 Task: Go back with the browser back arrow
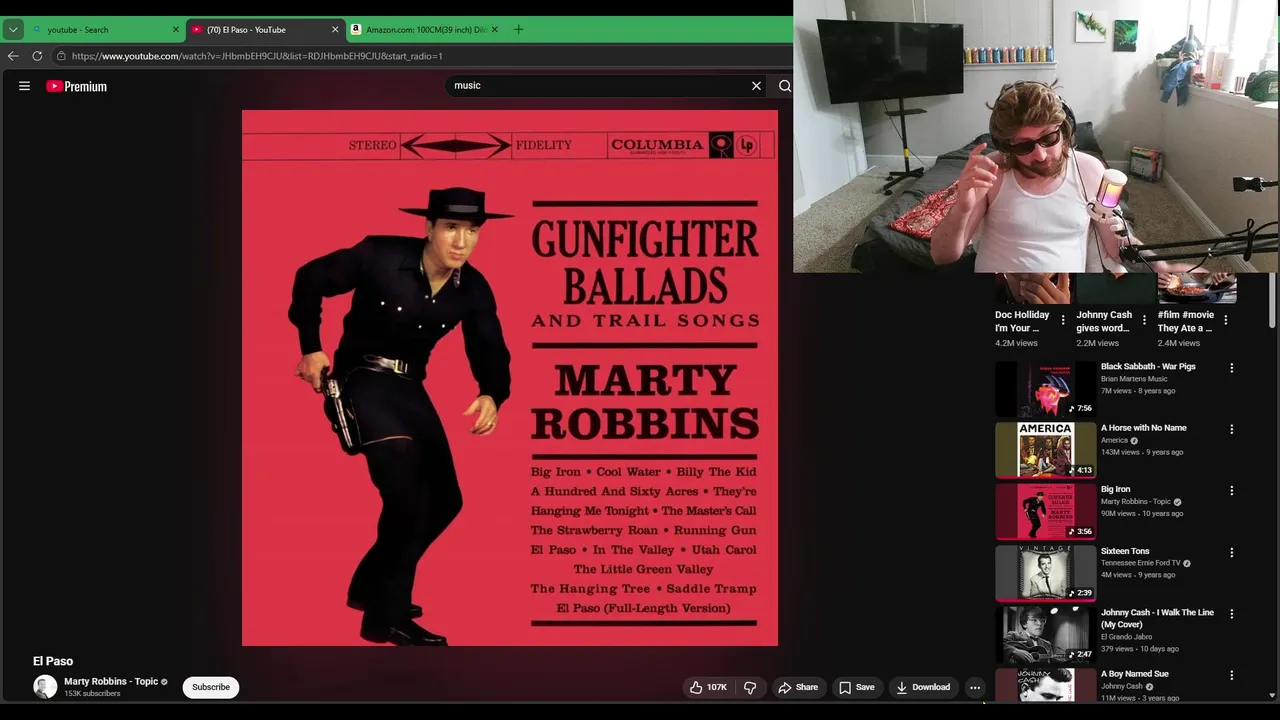pos(13,56)
